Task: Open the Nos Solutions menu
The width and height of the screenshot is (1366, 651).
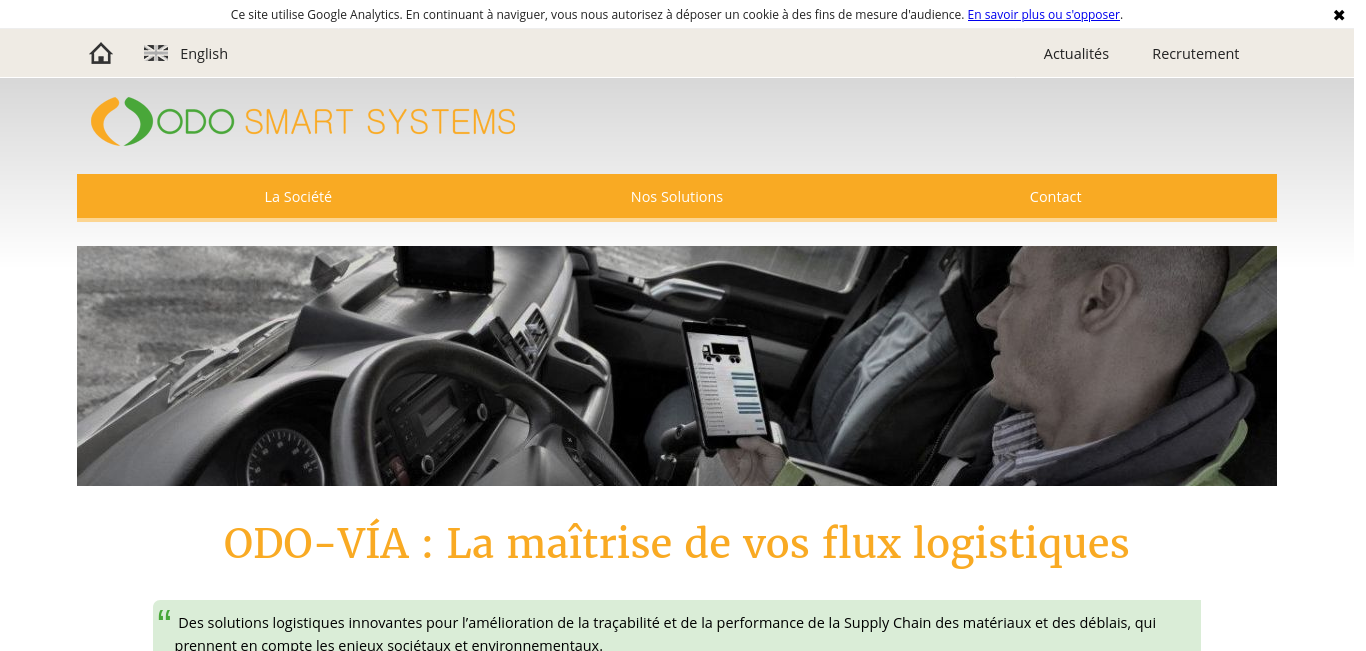Action: (677, 197)
